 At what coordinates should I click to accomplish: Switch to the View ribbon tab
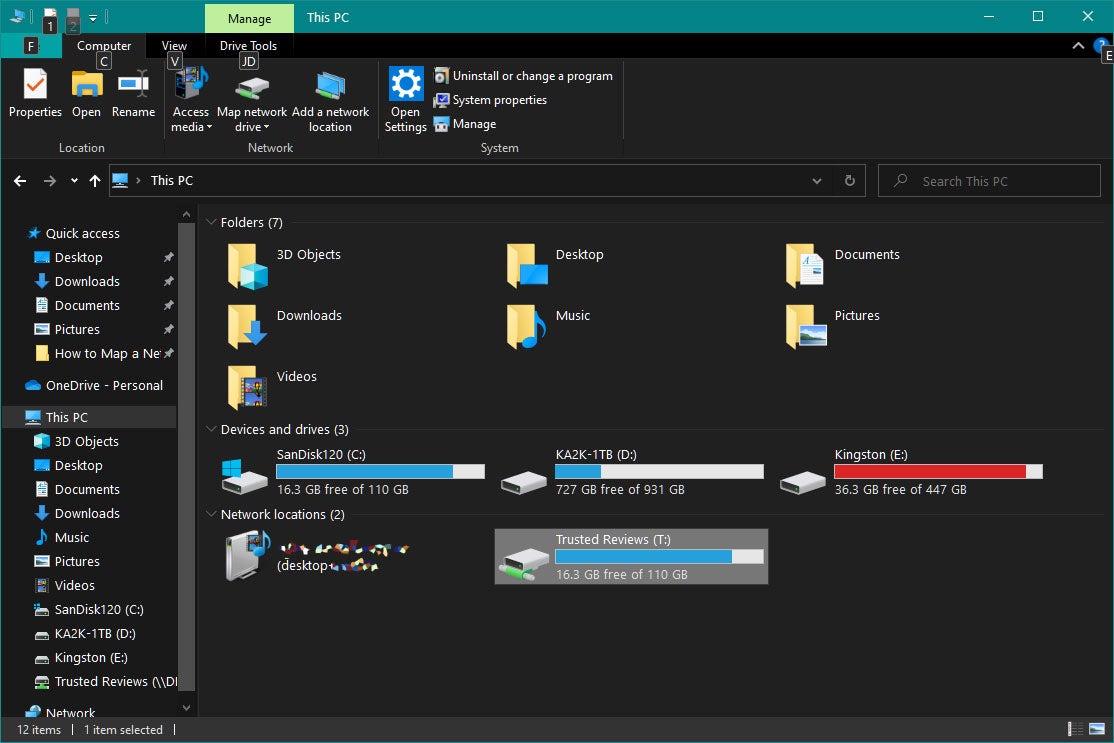point(174,45)
